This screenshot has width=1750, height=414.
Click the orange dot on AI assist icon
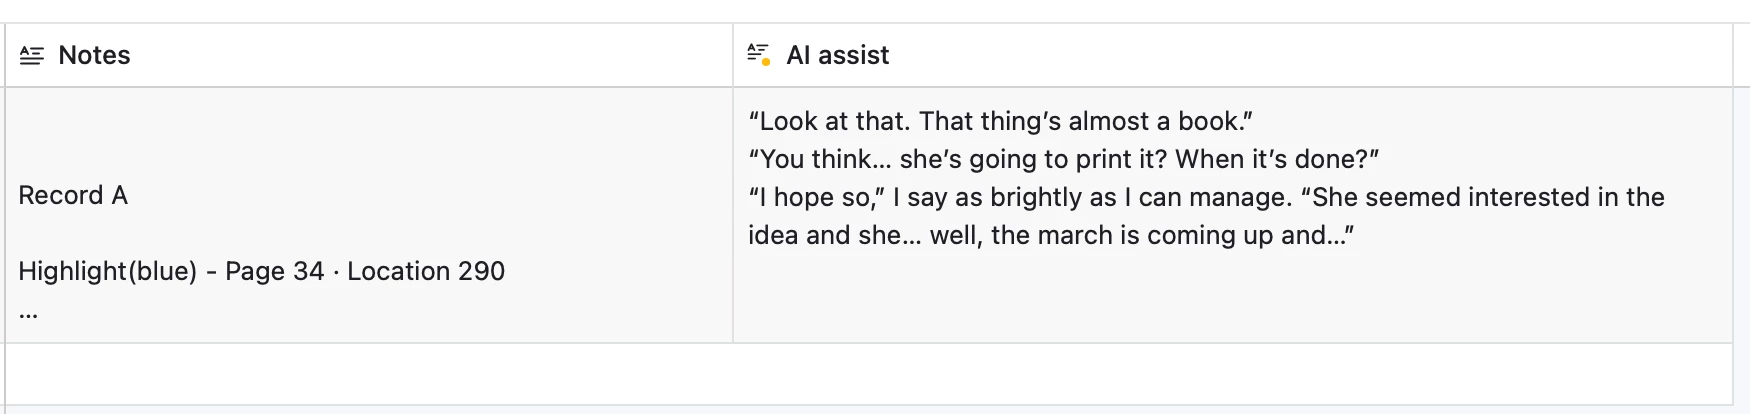pyautogui.click(x=766, y=62)
